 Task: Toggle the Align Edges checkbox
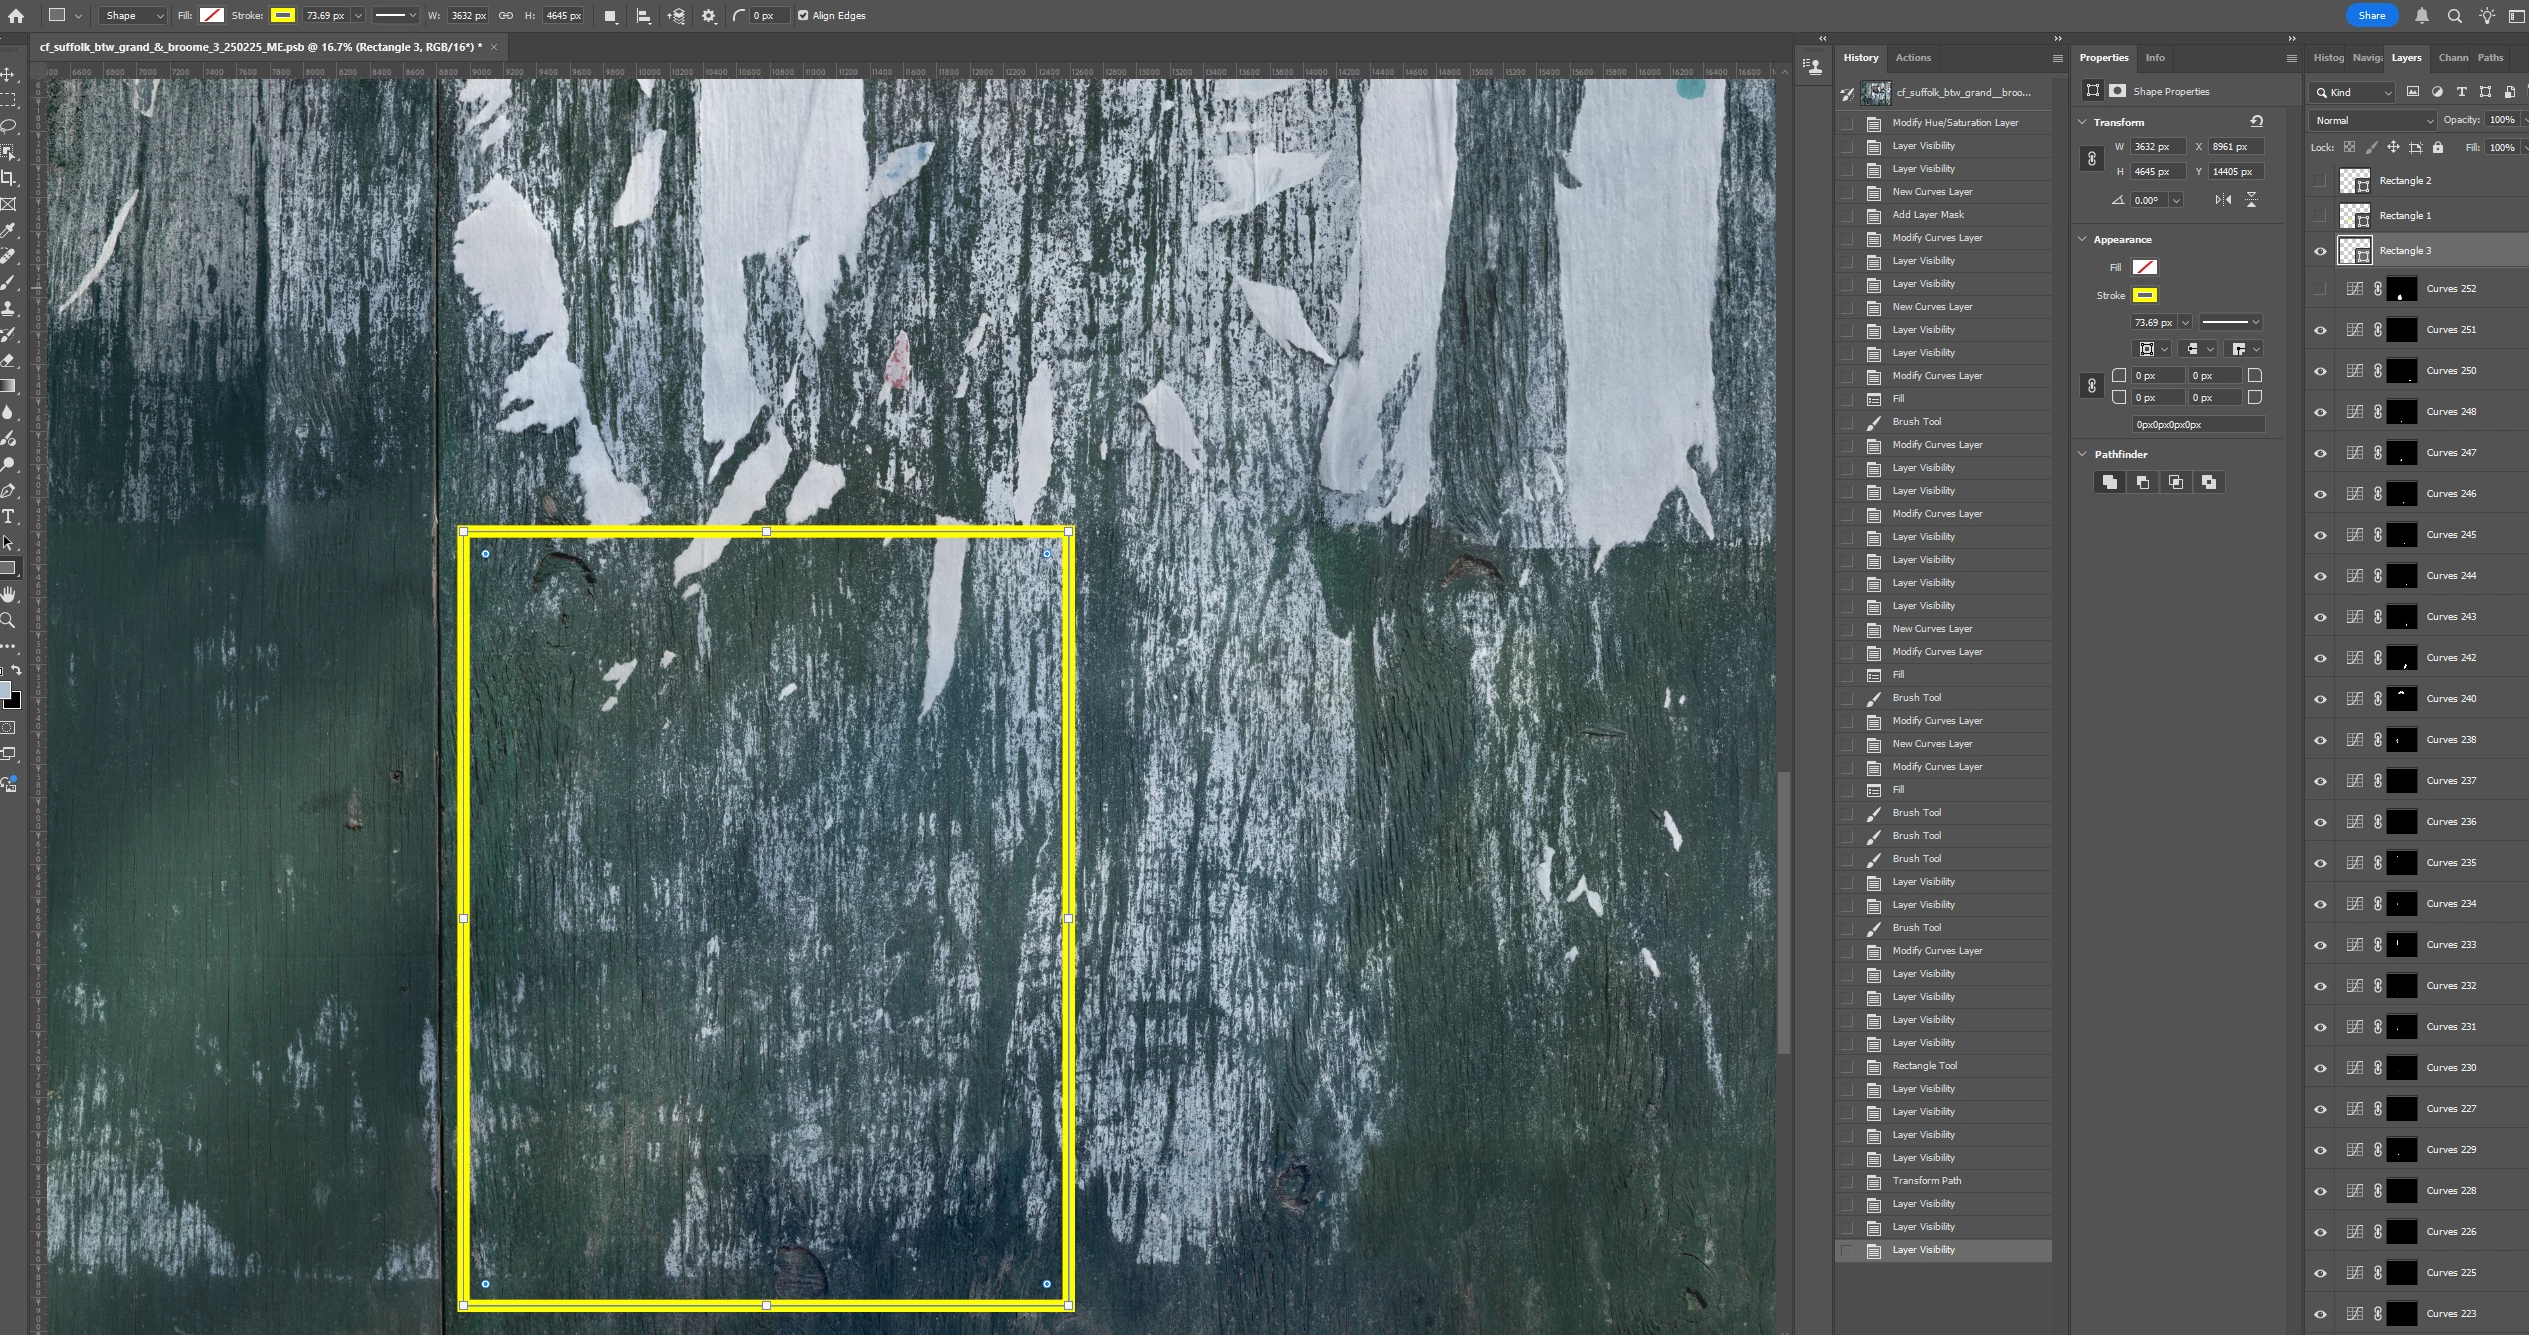(803, 16)
